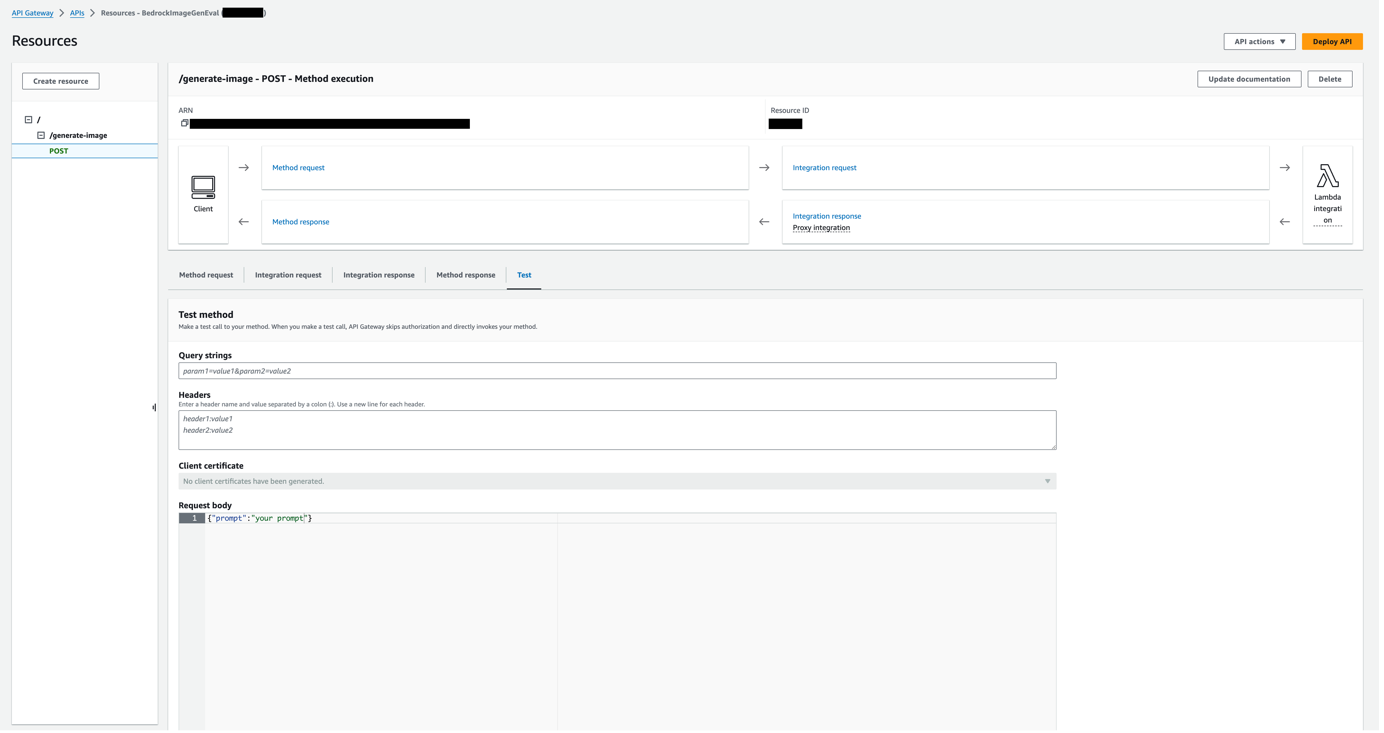The image size is (1384, 733).
Task: Copy the ARN to clipboard
Action: tap(184, 122)
